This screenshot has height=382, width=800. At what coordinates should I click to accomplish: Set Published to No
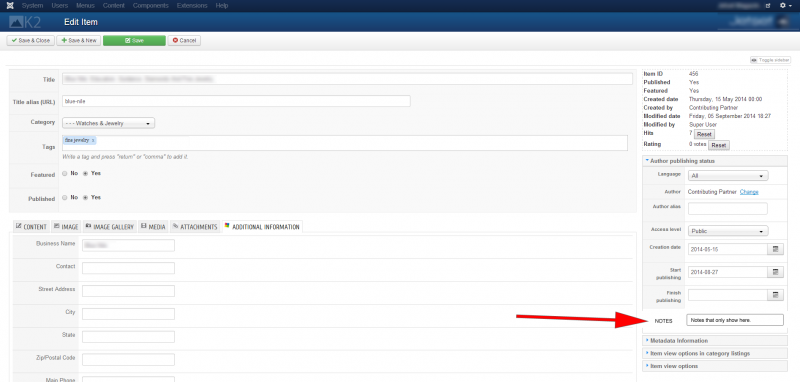tap(65, 197)
